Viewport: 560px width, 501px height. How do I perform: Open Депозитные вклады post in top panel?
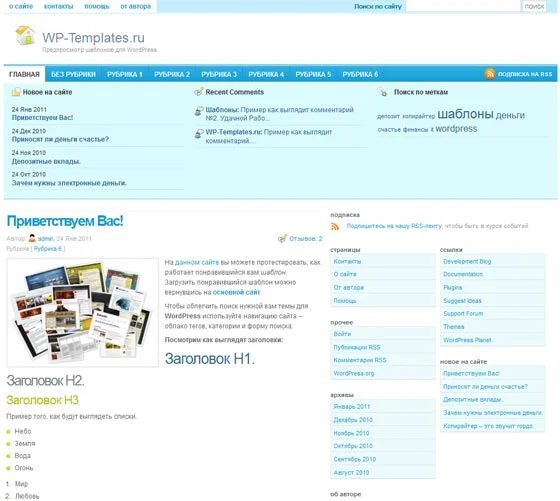click(46, 161)
